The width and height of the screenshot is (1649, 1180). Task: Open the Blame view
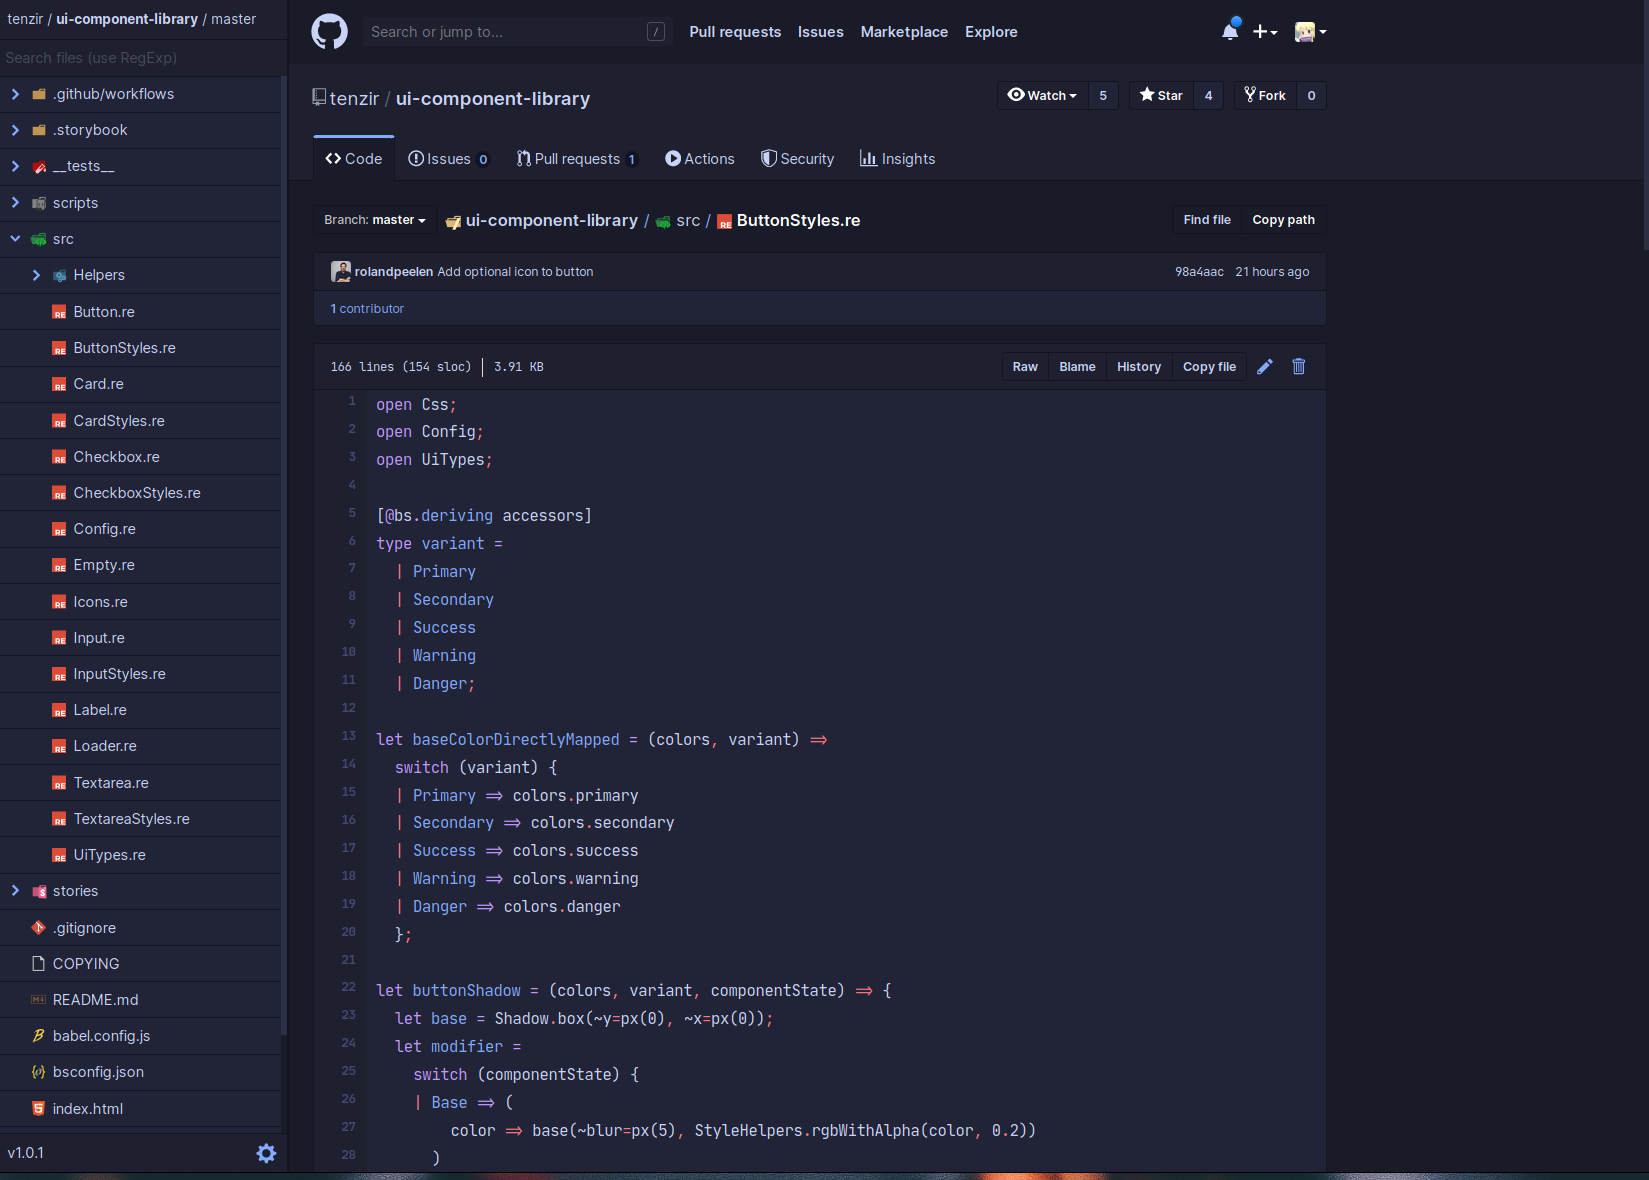1077,366
